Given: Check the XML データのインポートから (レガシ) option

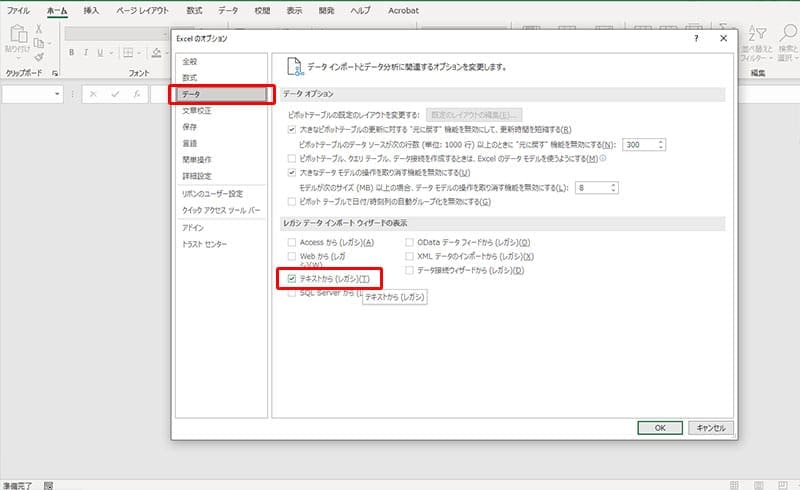Looking at the screenshot, I should tap(409, 256).
